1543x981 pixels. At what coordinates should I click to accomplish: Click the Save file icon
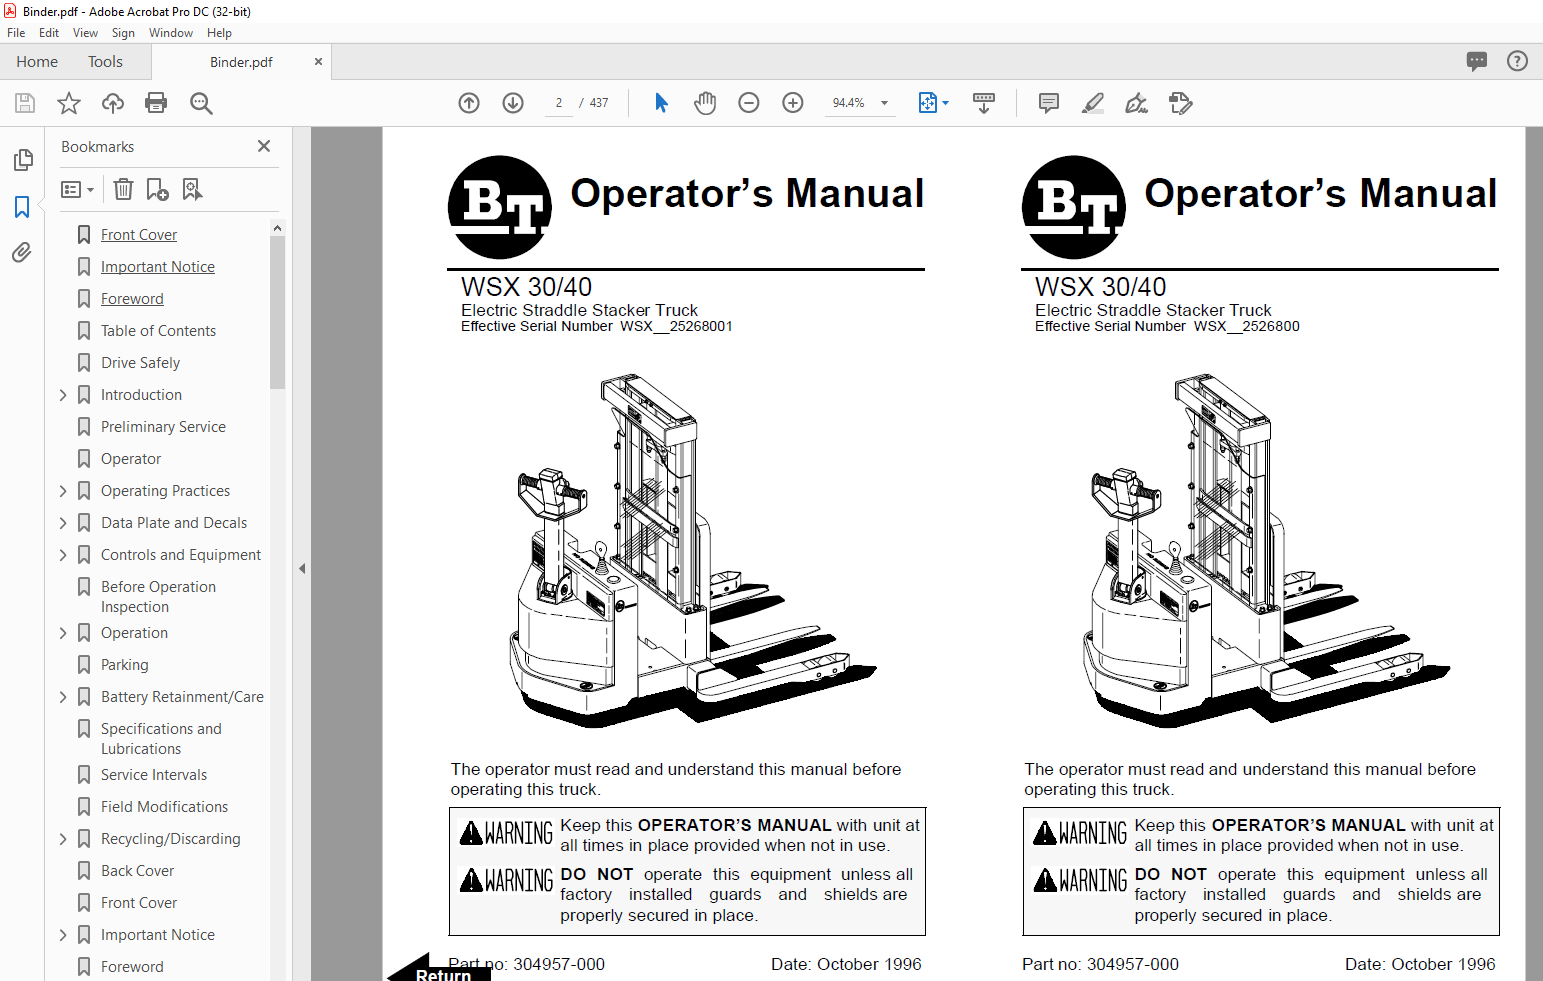(25, 103)
